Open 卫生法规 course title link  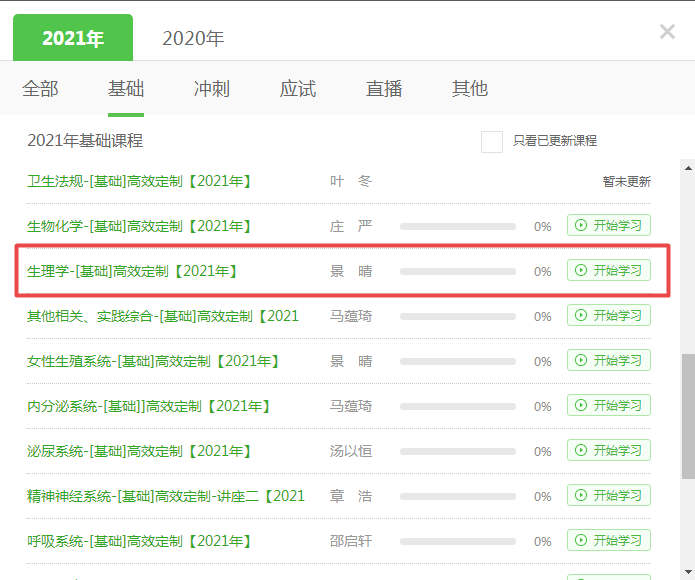click(139, 181)
